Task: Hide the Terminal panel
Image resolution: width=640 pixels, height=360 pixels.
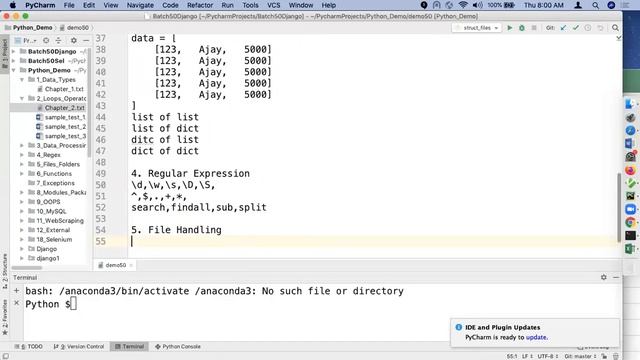Action: click(616, 277)
